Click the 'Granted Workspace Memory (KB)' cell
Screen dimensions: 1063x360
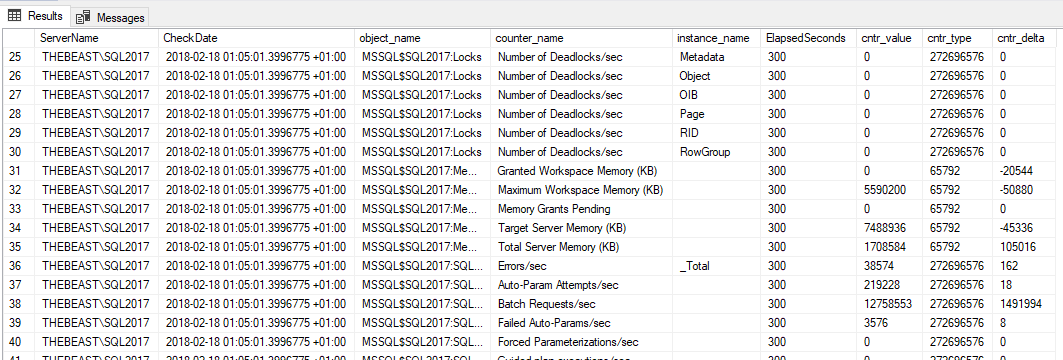(582, 171)
